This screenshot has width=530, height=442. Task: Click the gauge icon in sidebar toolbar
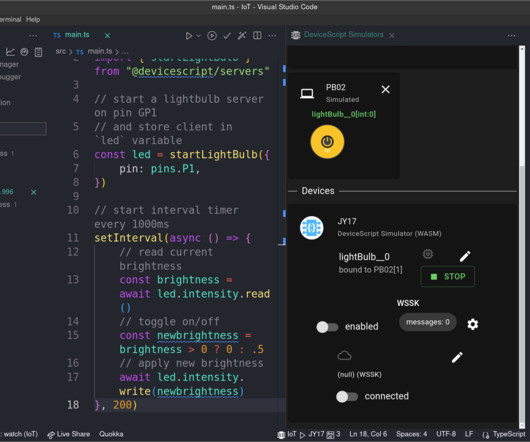pos(24,52)
